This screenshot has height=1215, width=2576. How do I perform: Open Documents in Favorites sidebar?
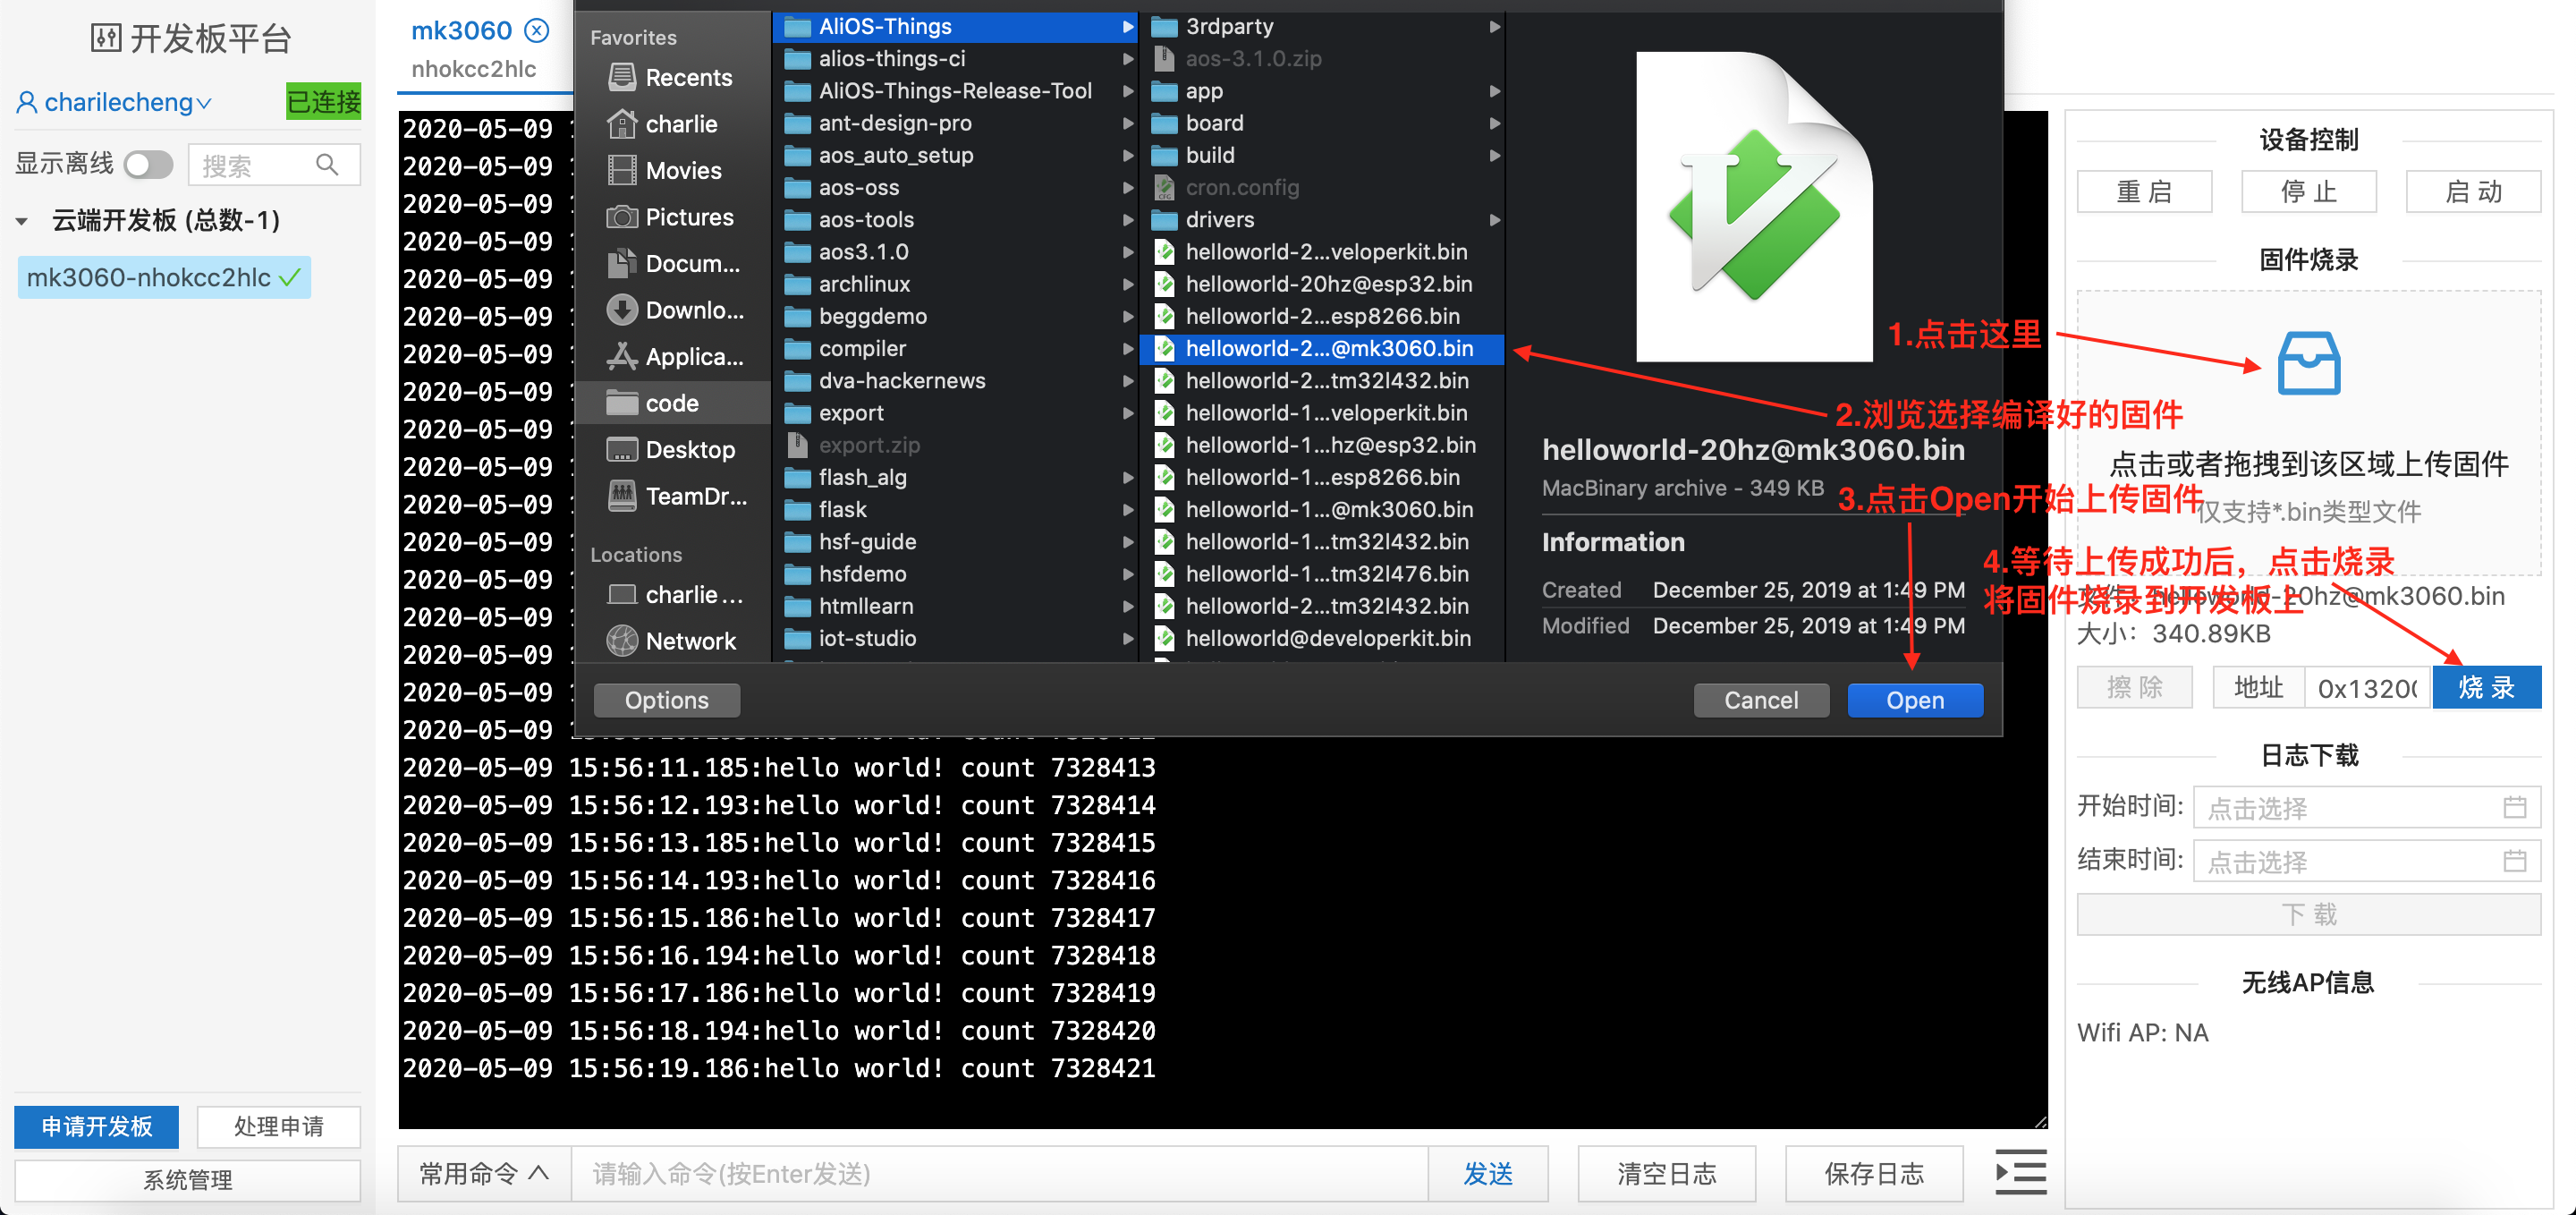click(x=671, y=263)
